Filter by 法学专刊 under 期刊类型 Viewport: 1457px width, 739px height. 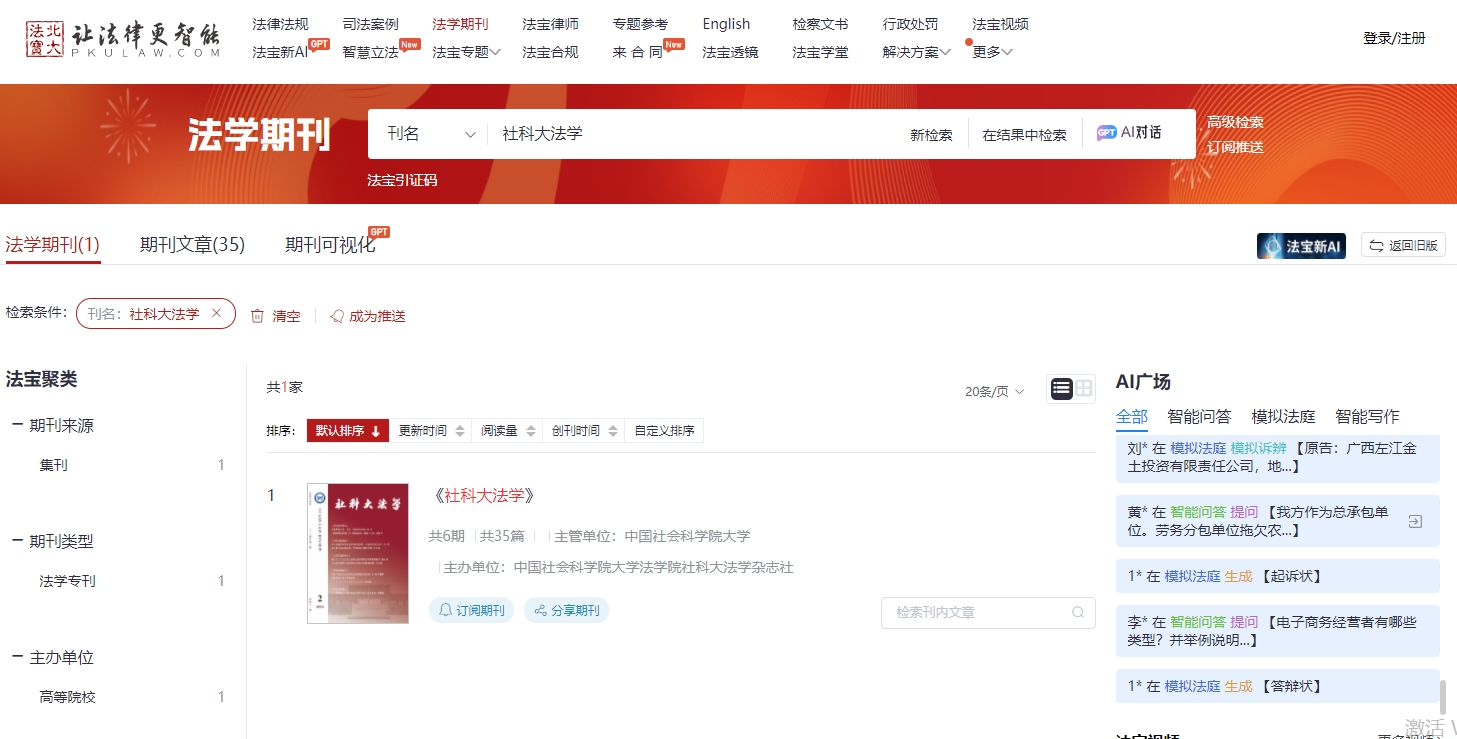68,581
